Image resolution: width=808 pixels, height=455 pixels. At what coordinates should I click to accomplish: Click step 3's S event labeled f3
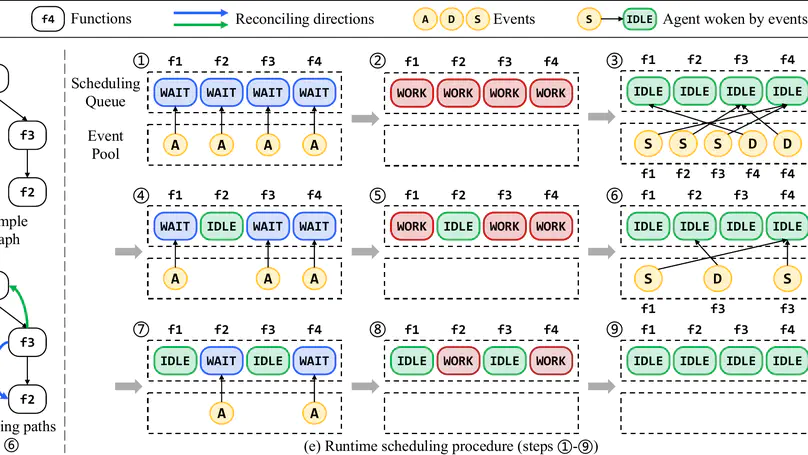[x=718, y=143]
